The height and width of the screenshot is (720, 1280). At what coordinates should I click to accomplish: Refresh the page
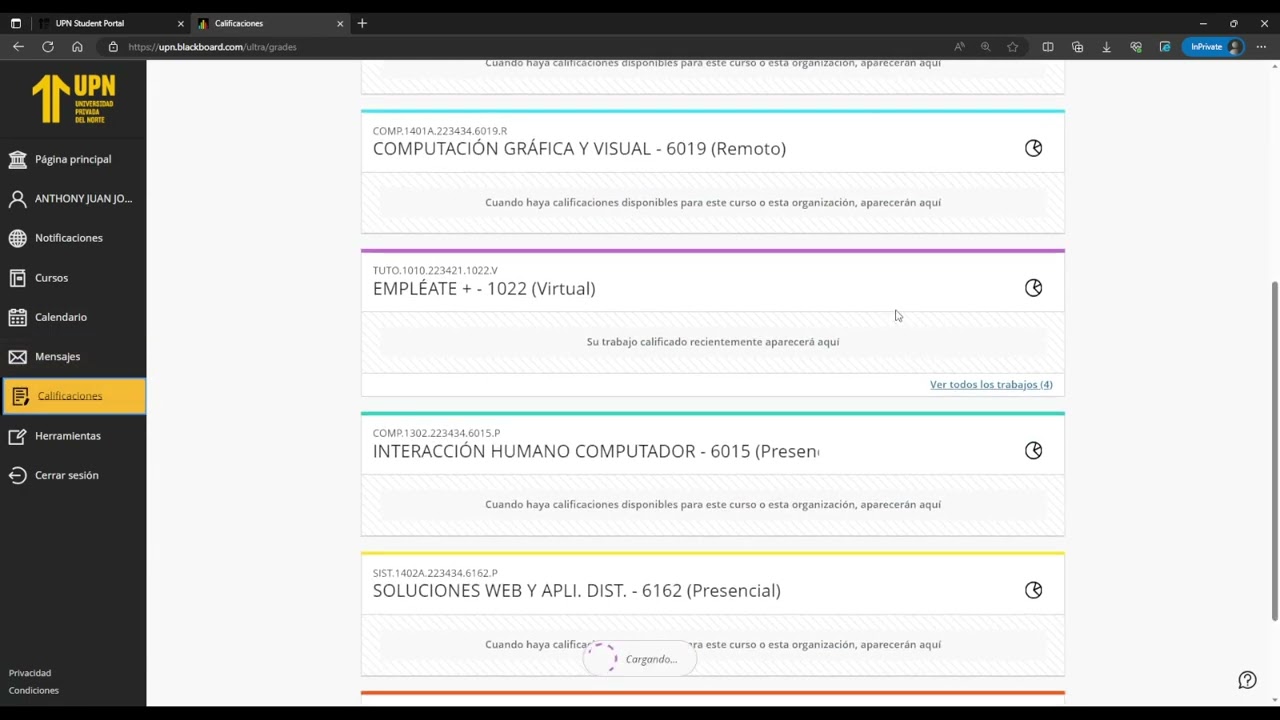(x=47, y=46)
